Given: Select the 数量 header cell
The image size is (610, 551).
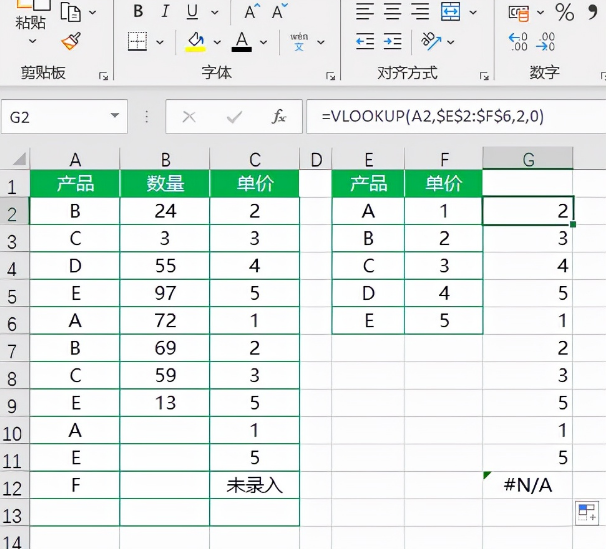Looking at the screenshot, I should (165, 183).
